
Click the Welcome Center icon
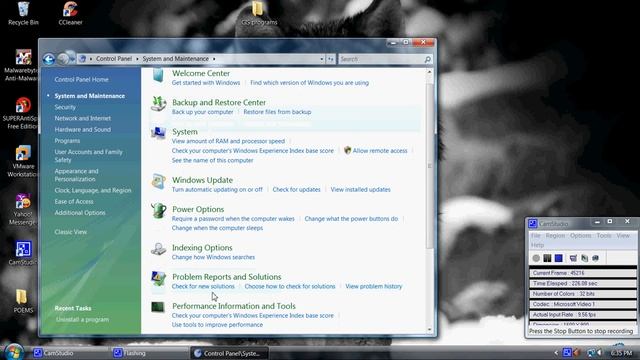(158, 76)
